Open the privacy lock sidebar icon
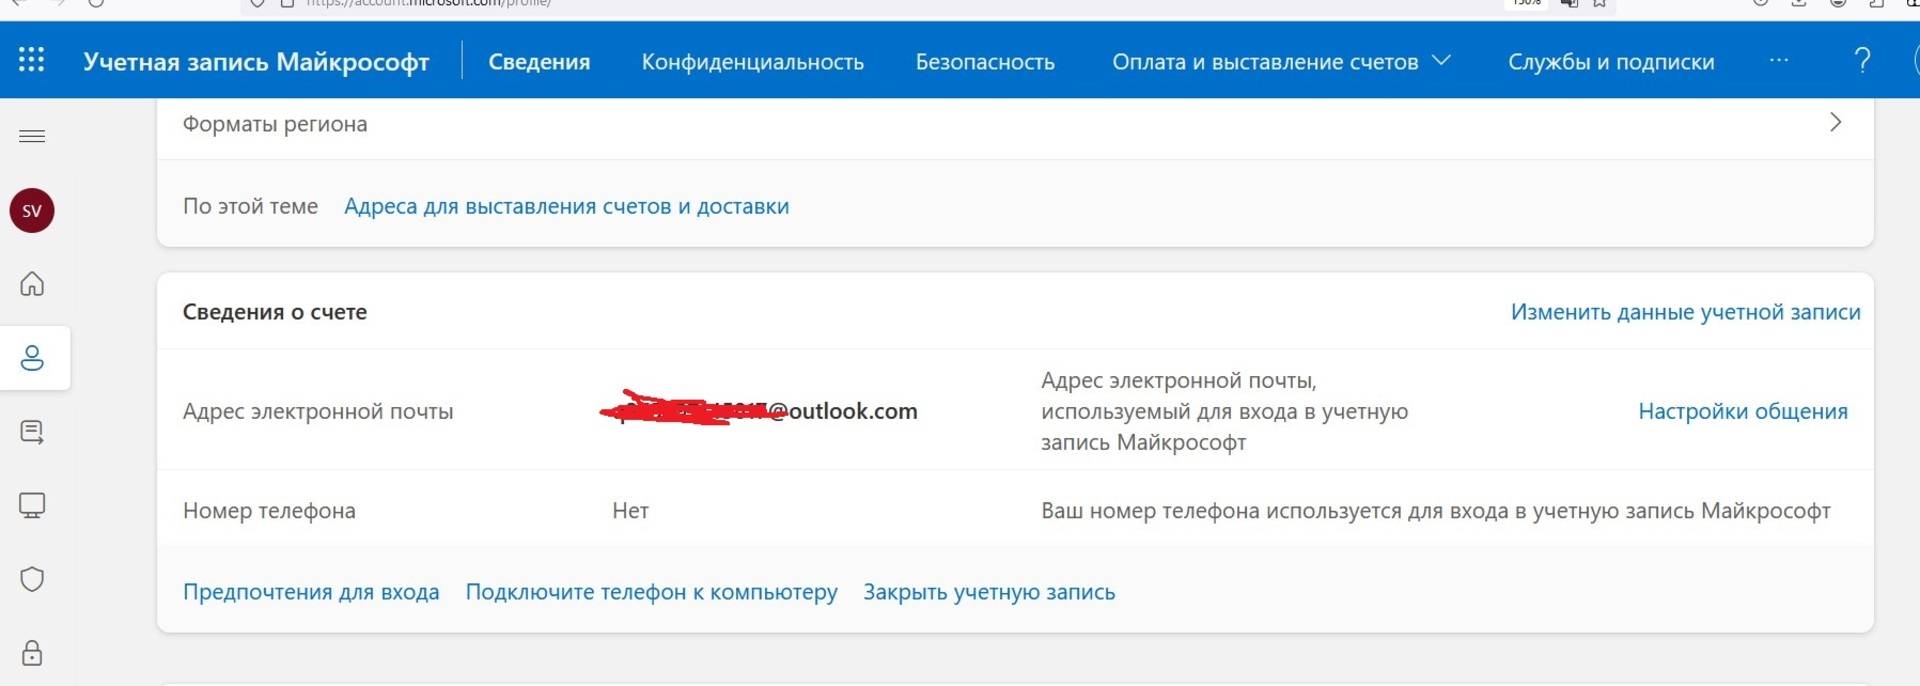The height and width of the screenshot is (686, 1920). point(32,653)
